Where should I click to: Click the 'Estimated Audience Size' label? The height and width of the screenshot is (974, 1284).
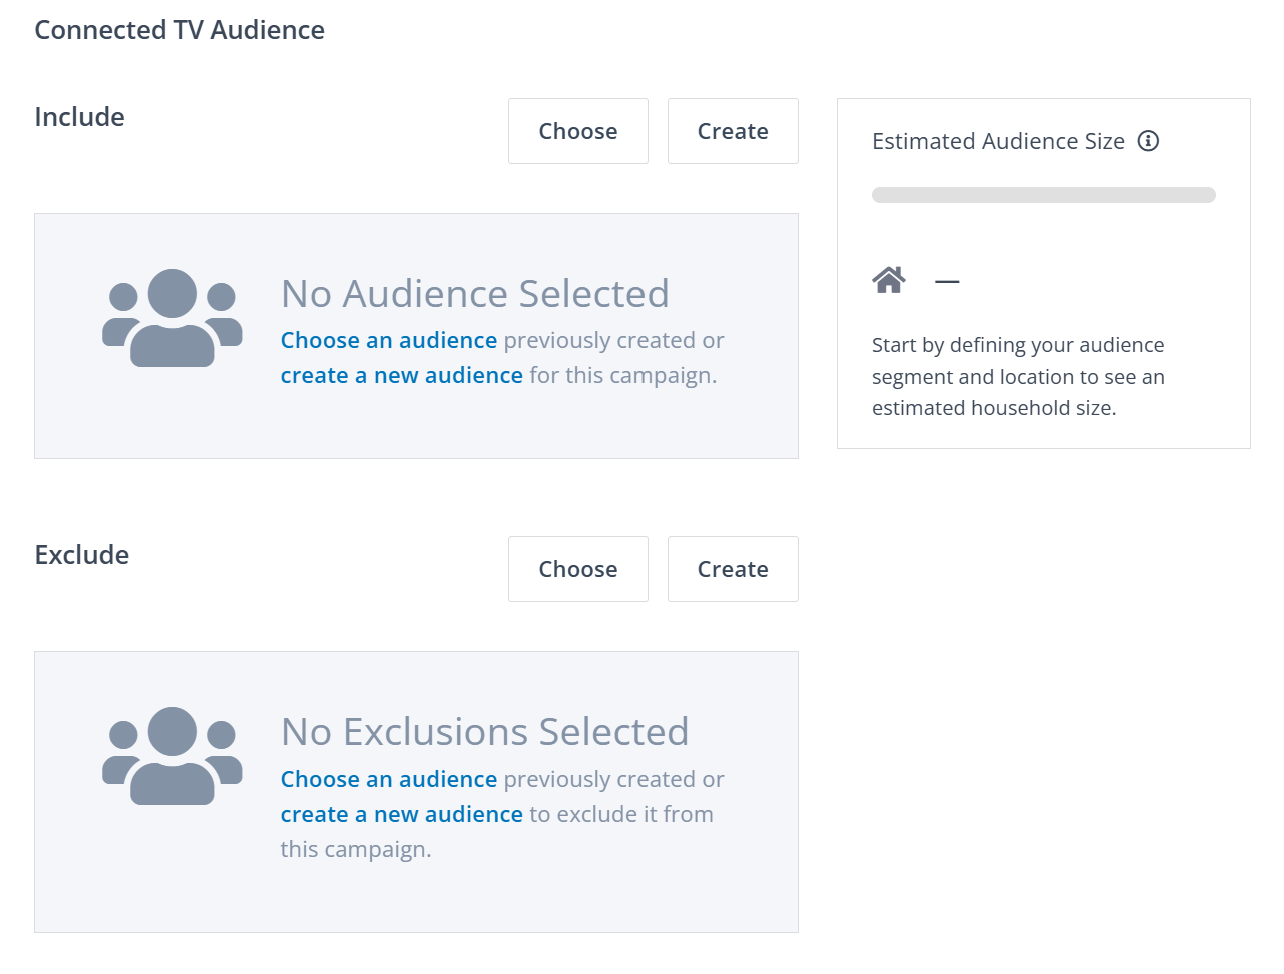click(x=997, y=141)
